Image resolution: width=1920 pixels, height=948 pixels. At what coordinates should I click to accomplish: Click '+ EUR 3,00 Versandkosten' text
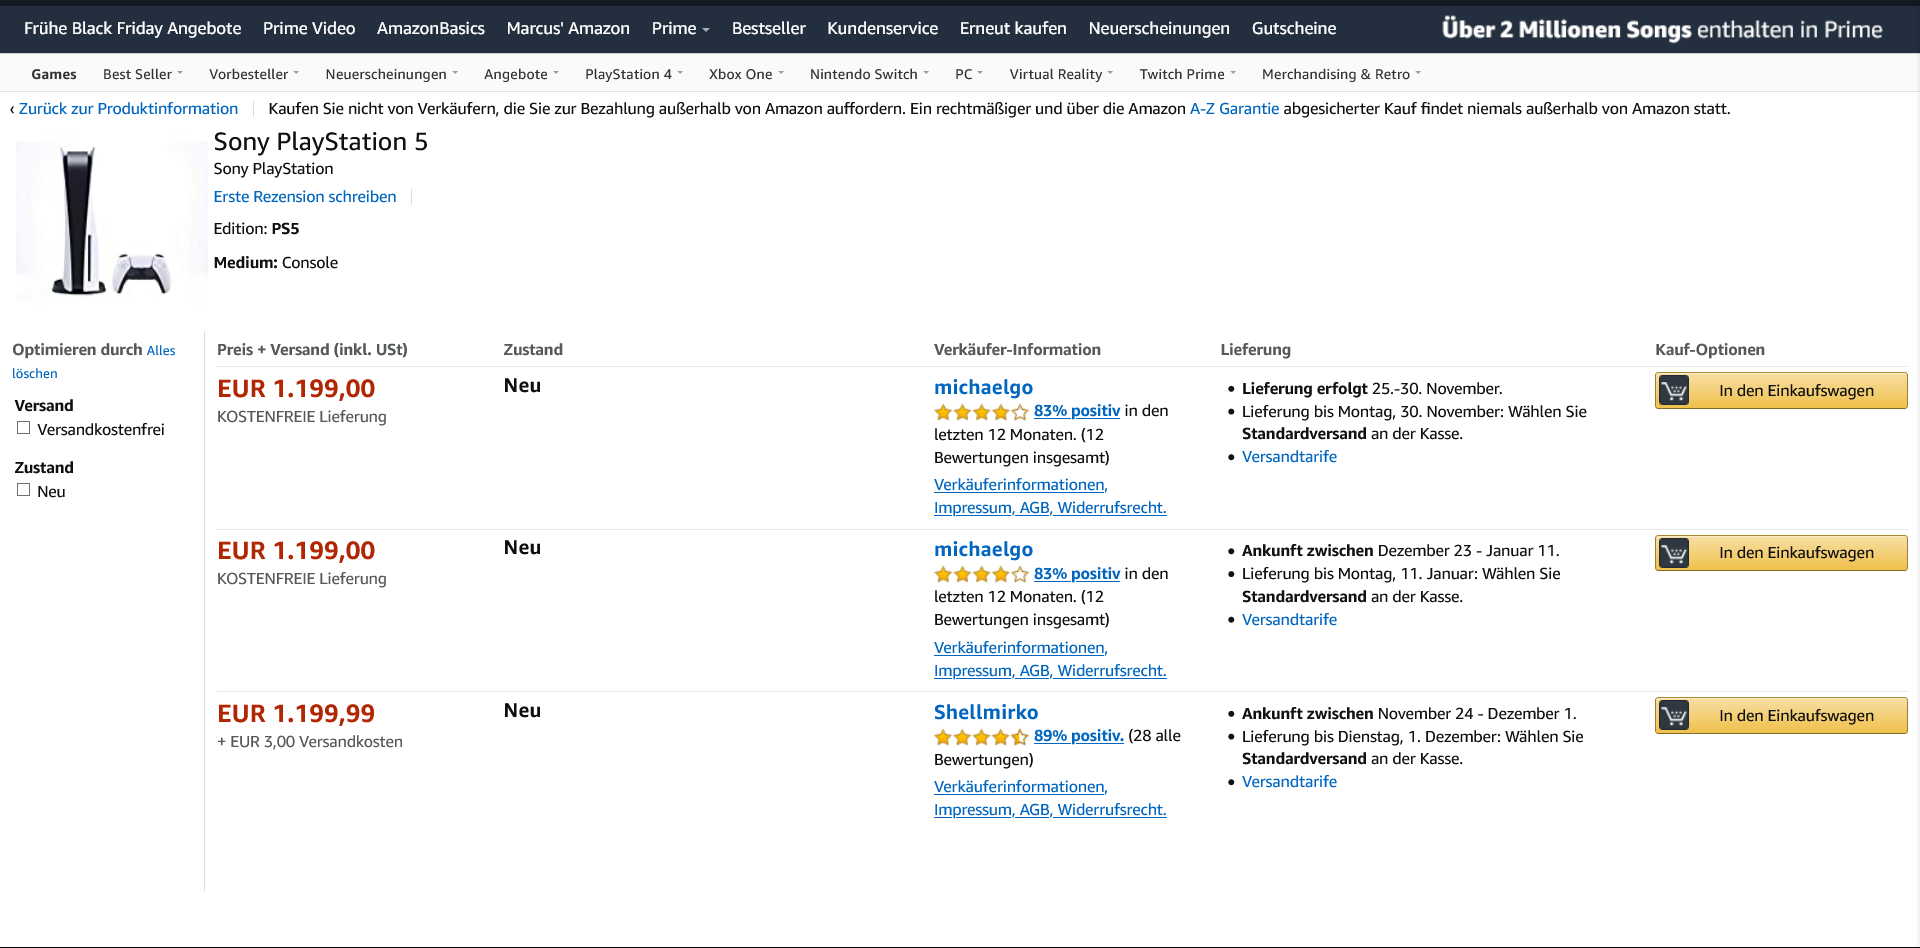click(x=310, y=741)
